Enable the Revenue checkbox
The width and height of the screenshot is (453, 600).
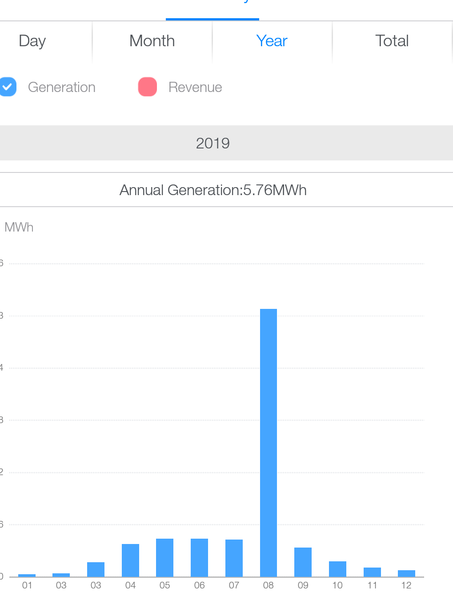(147, 87)
